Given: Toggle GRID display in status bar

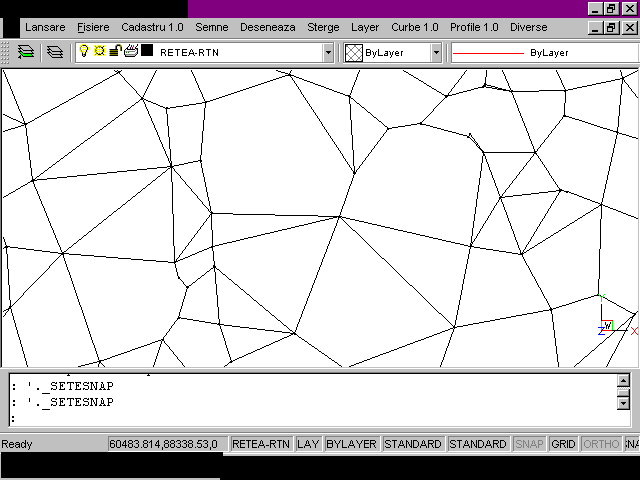Looking at the screenshot, I should [x=563, y=444].
